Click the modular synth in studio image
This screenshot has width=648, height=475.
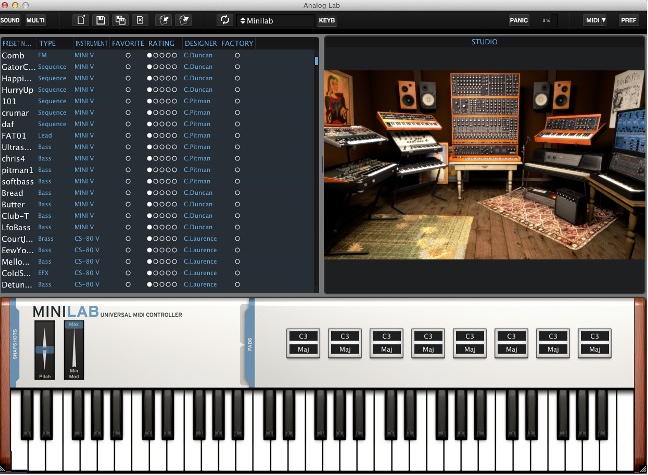point(484,116)
